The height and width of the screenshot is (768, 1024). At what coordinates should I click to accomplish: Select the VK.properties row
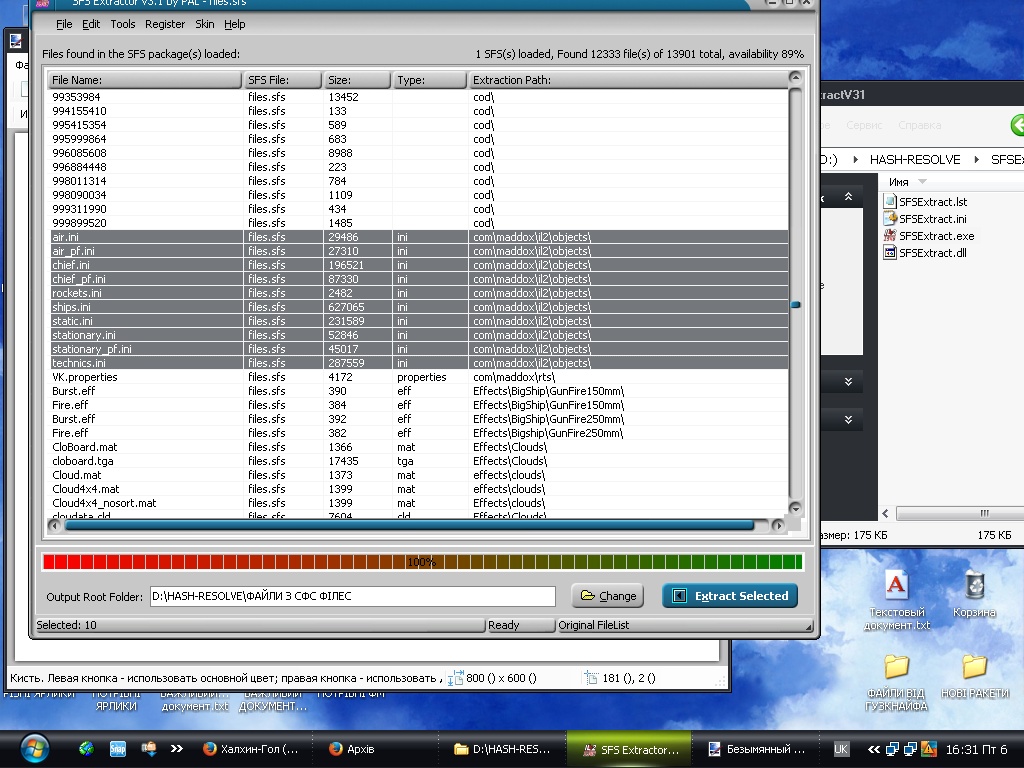(419, 377)
